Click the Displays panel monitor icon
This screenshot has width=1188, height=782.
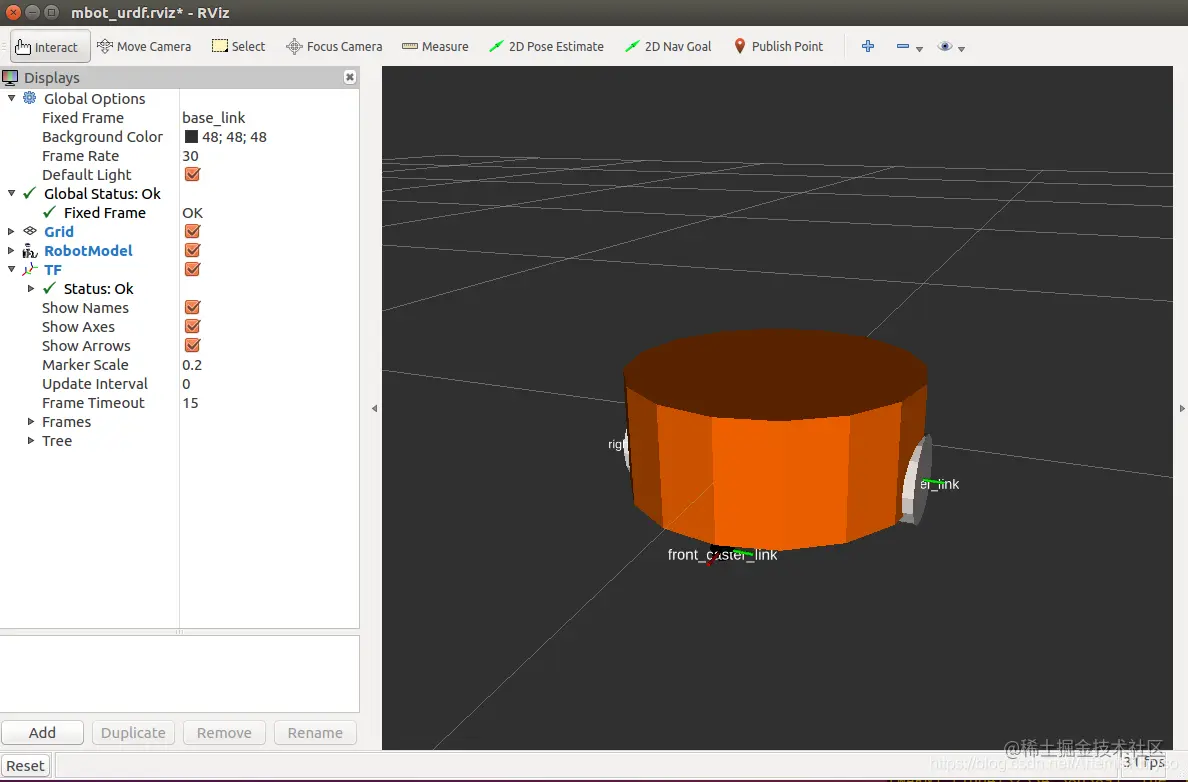point(10,77)
